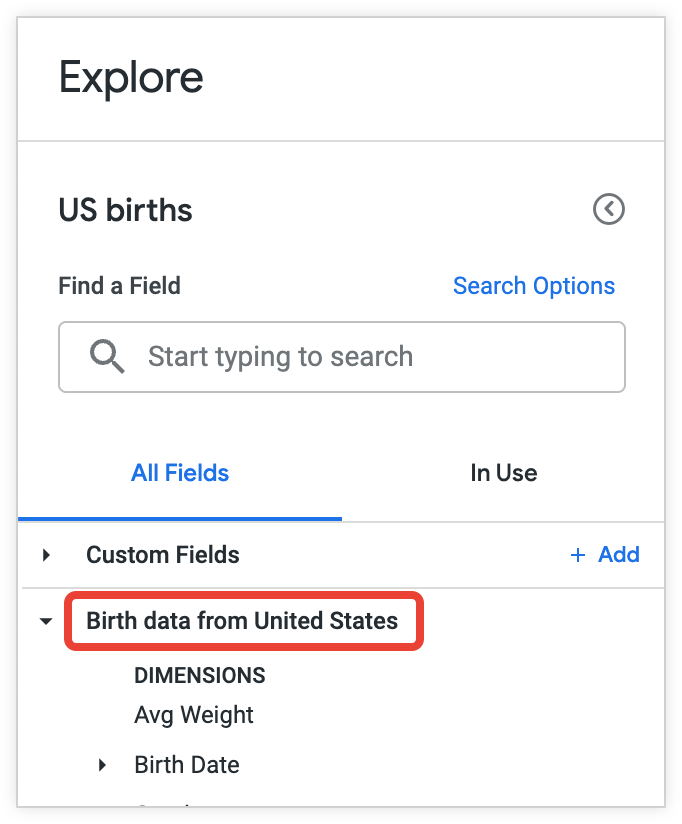
Task: Expand the Custom Fields section arrow
Action: [46, 555]
